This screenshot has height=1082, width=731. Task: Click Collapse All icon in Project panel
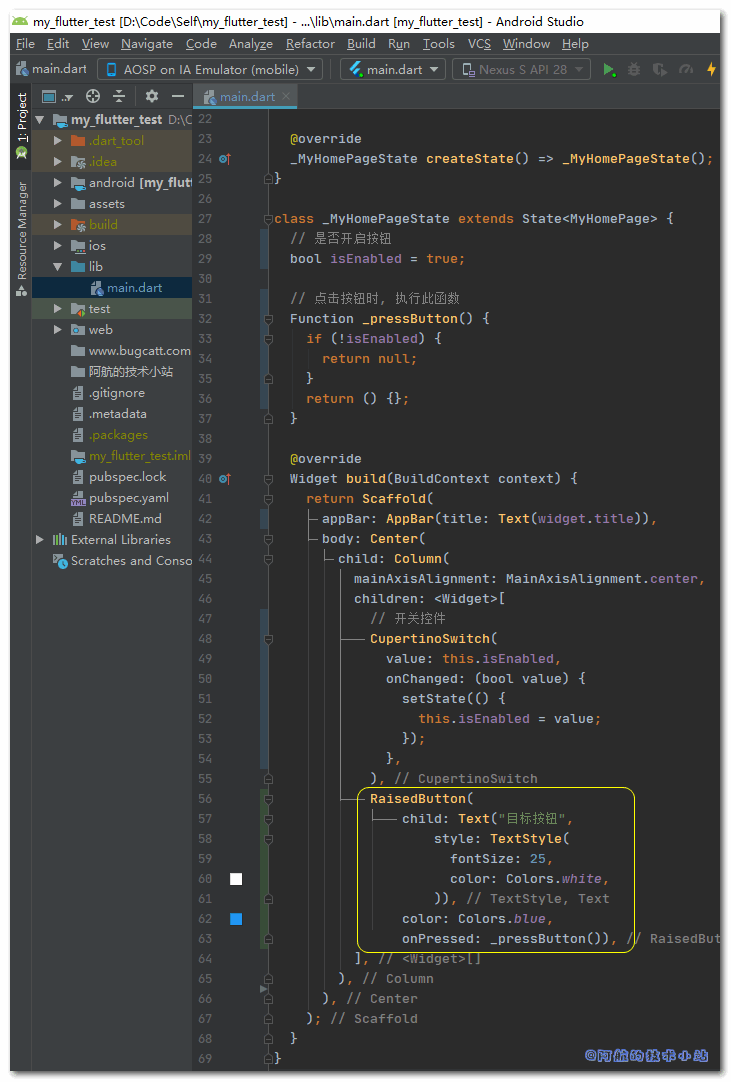[119, 96]
